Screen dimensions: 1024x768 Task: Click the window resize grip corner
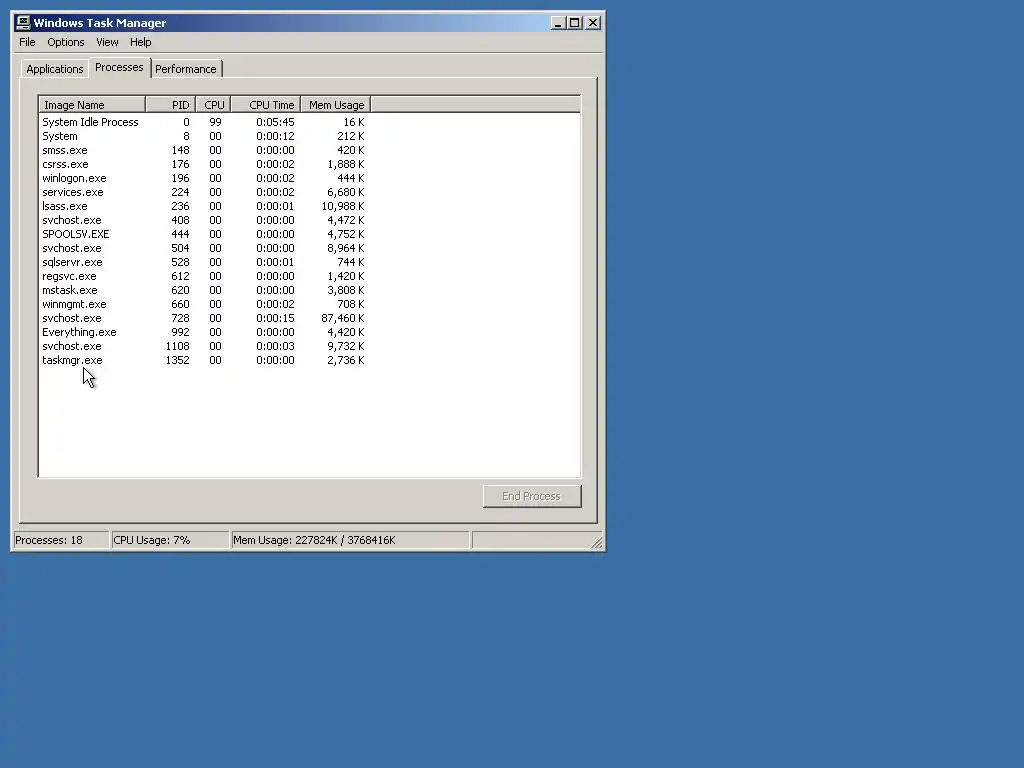tap(597, 543)
